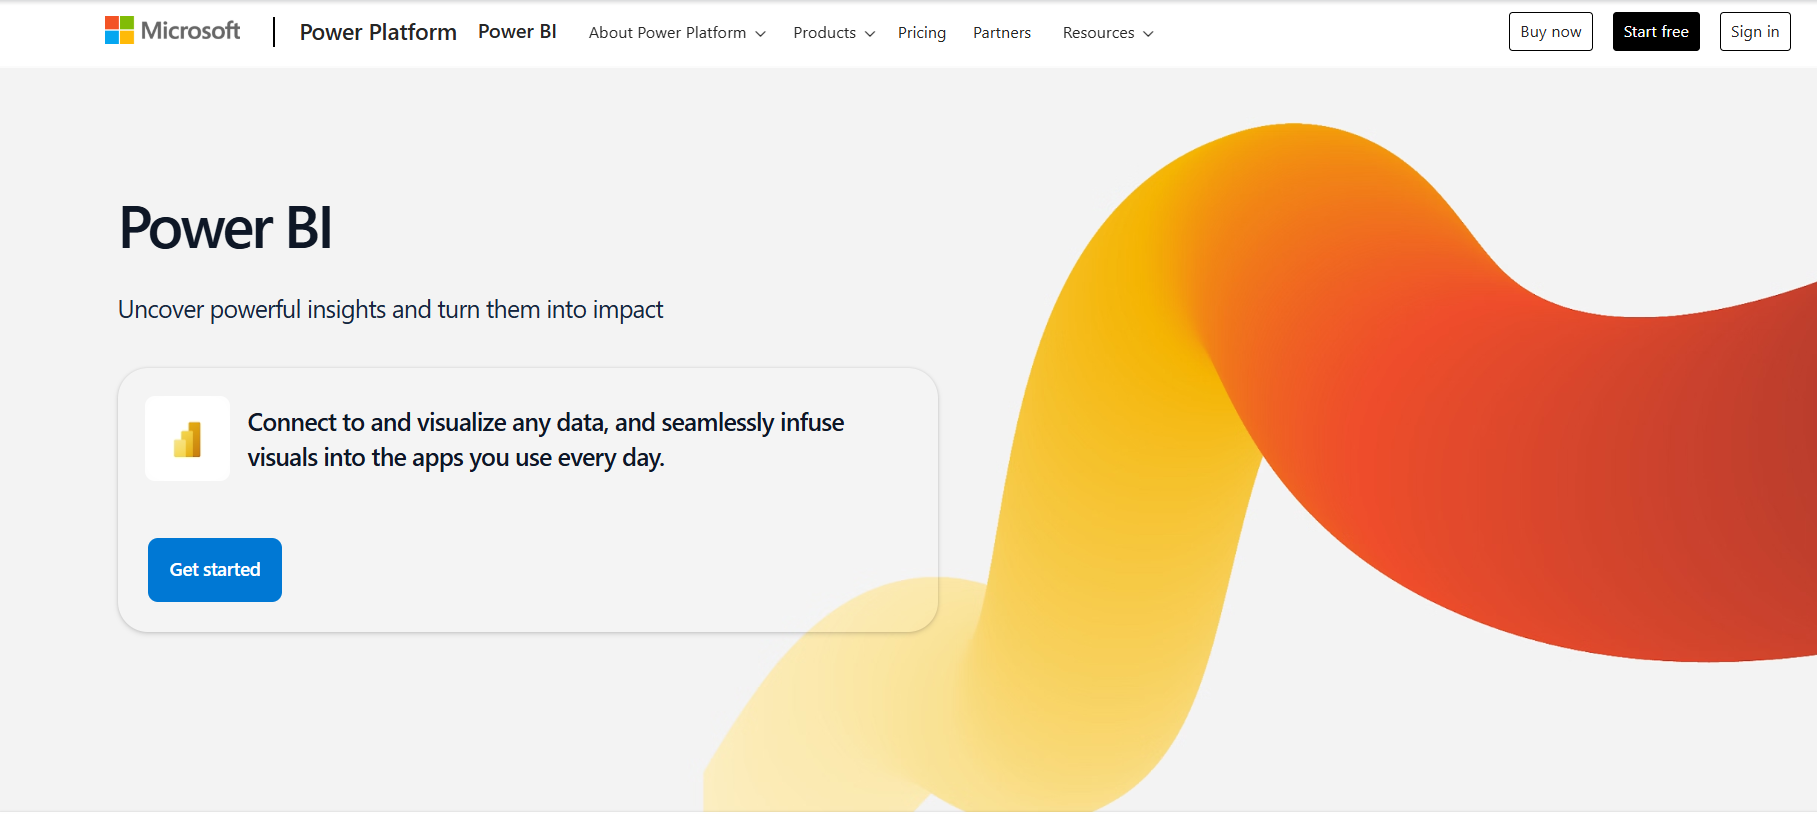Click the Power BI bar chart icon

click(188, 439)
